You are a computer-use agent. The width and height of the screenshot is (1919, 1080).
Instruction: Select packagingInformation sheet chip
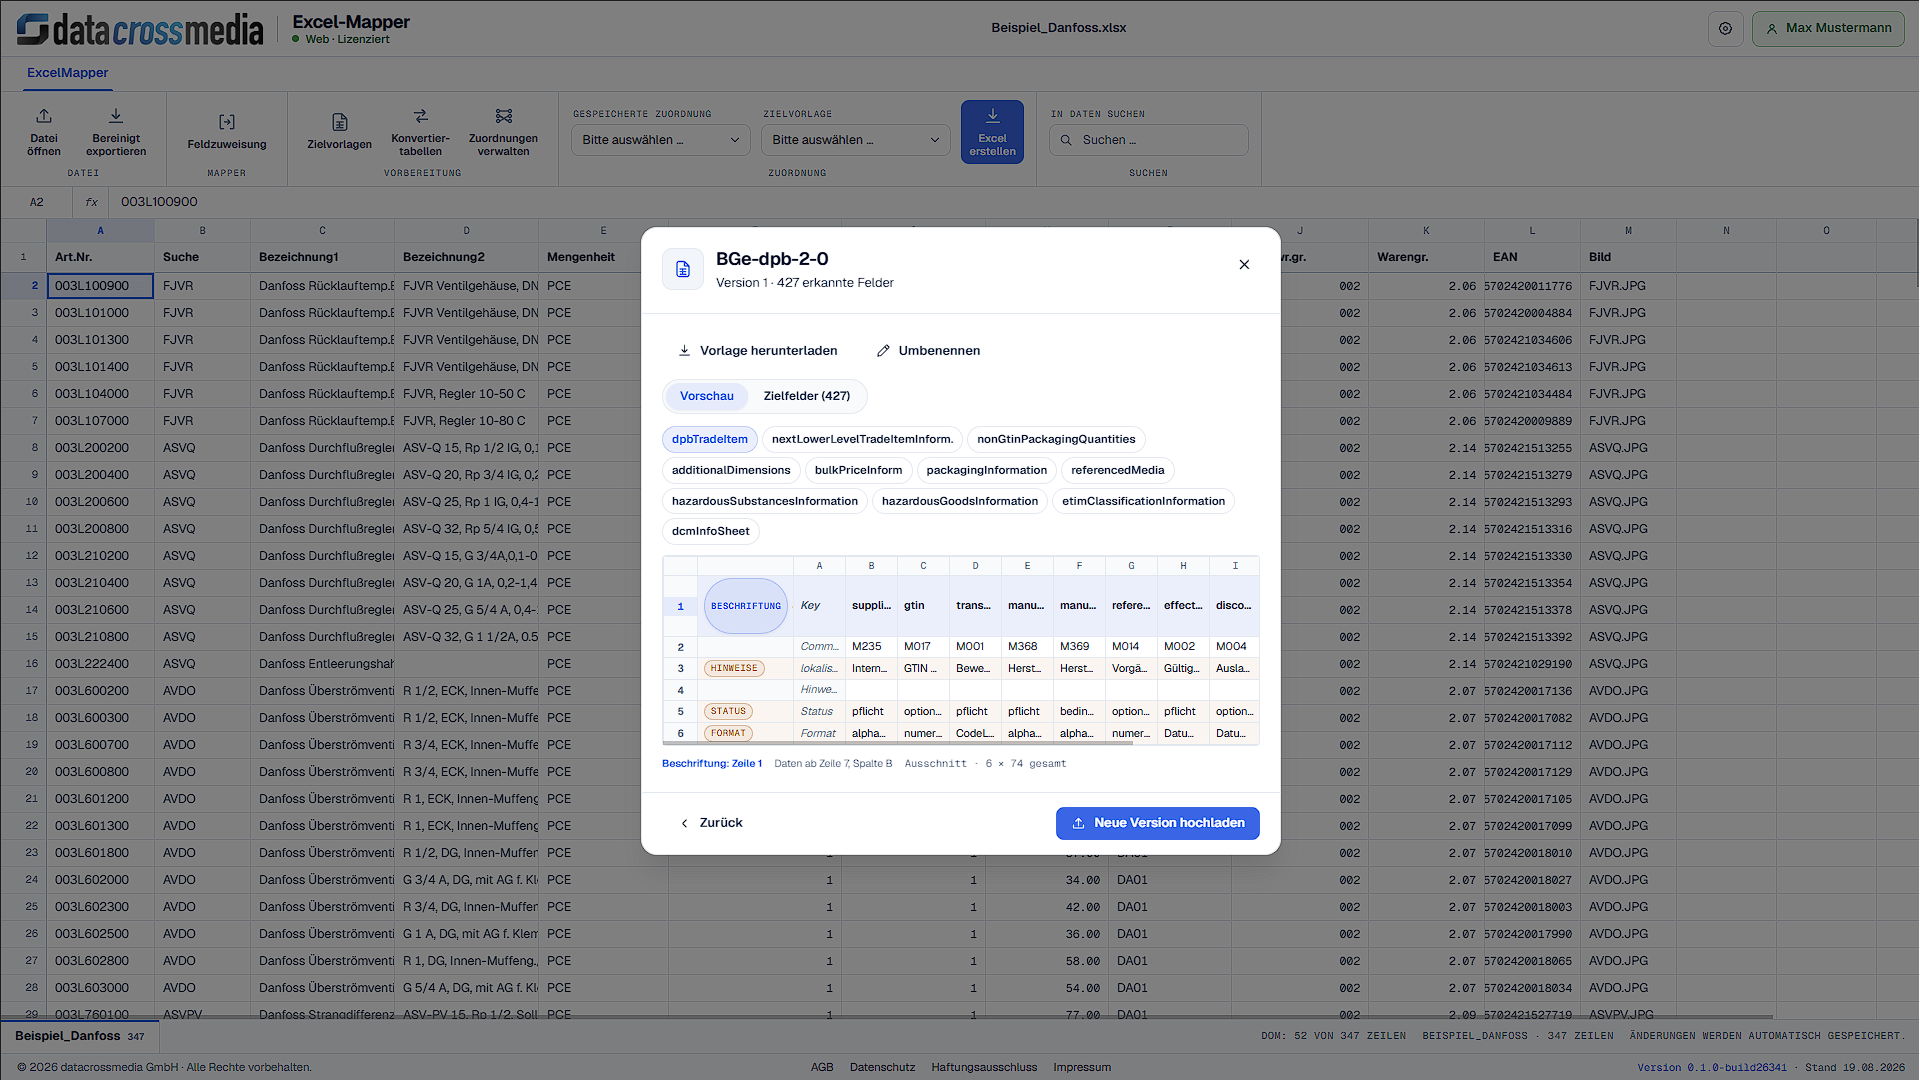click(x=987, y=471)
